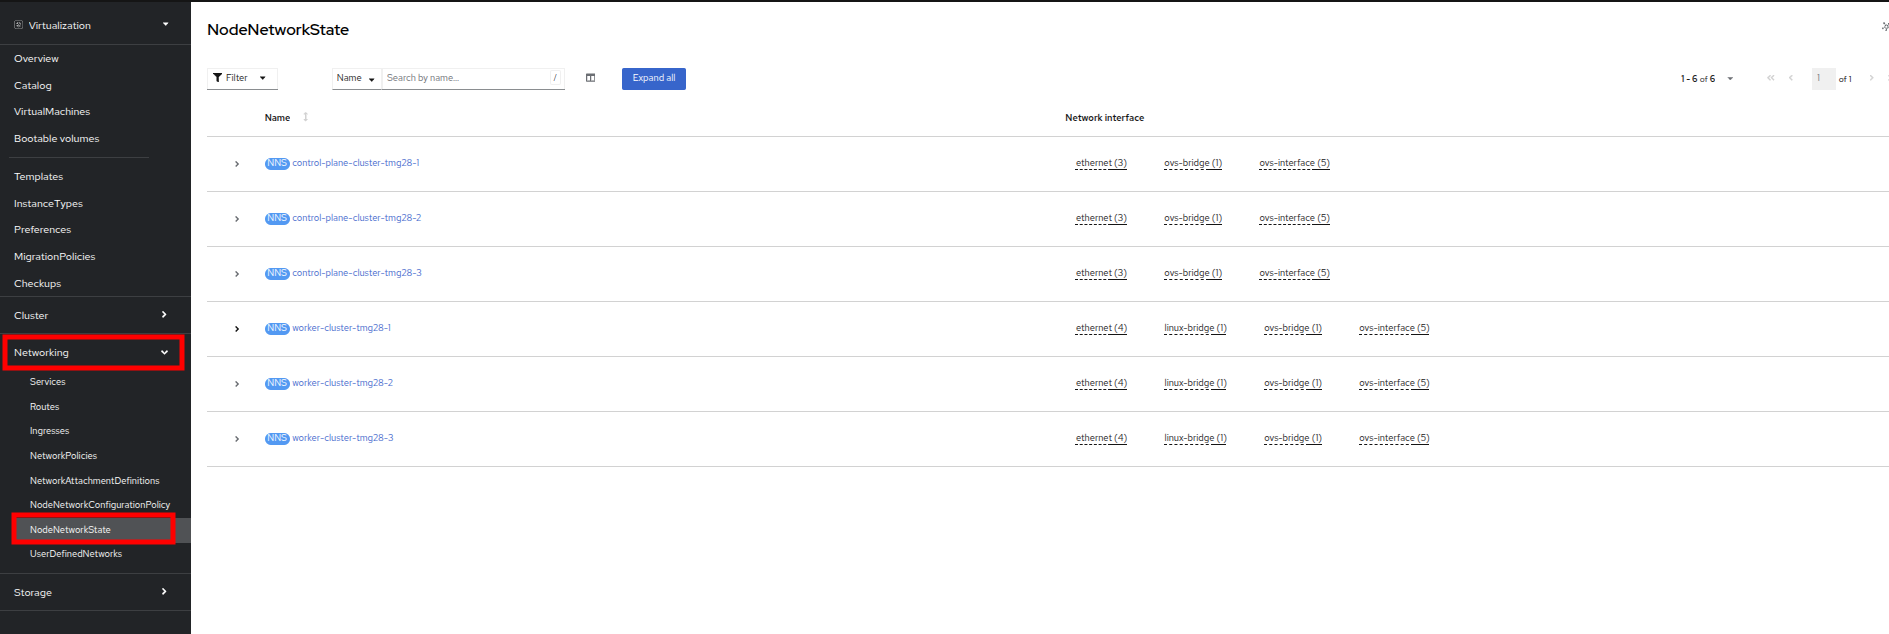The width and height of the screenshot is (1889, 634).
Task: Expand the worker-cluster-tmg28-1 row
Action: point(237,329)
